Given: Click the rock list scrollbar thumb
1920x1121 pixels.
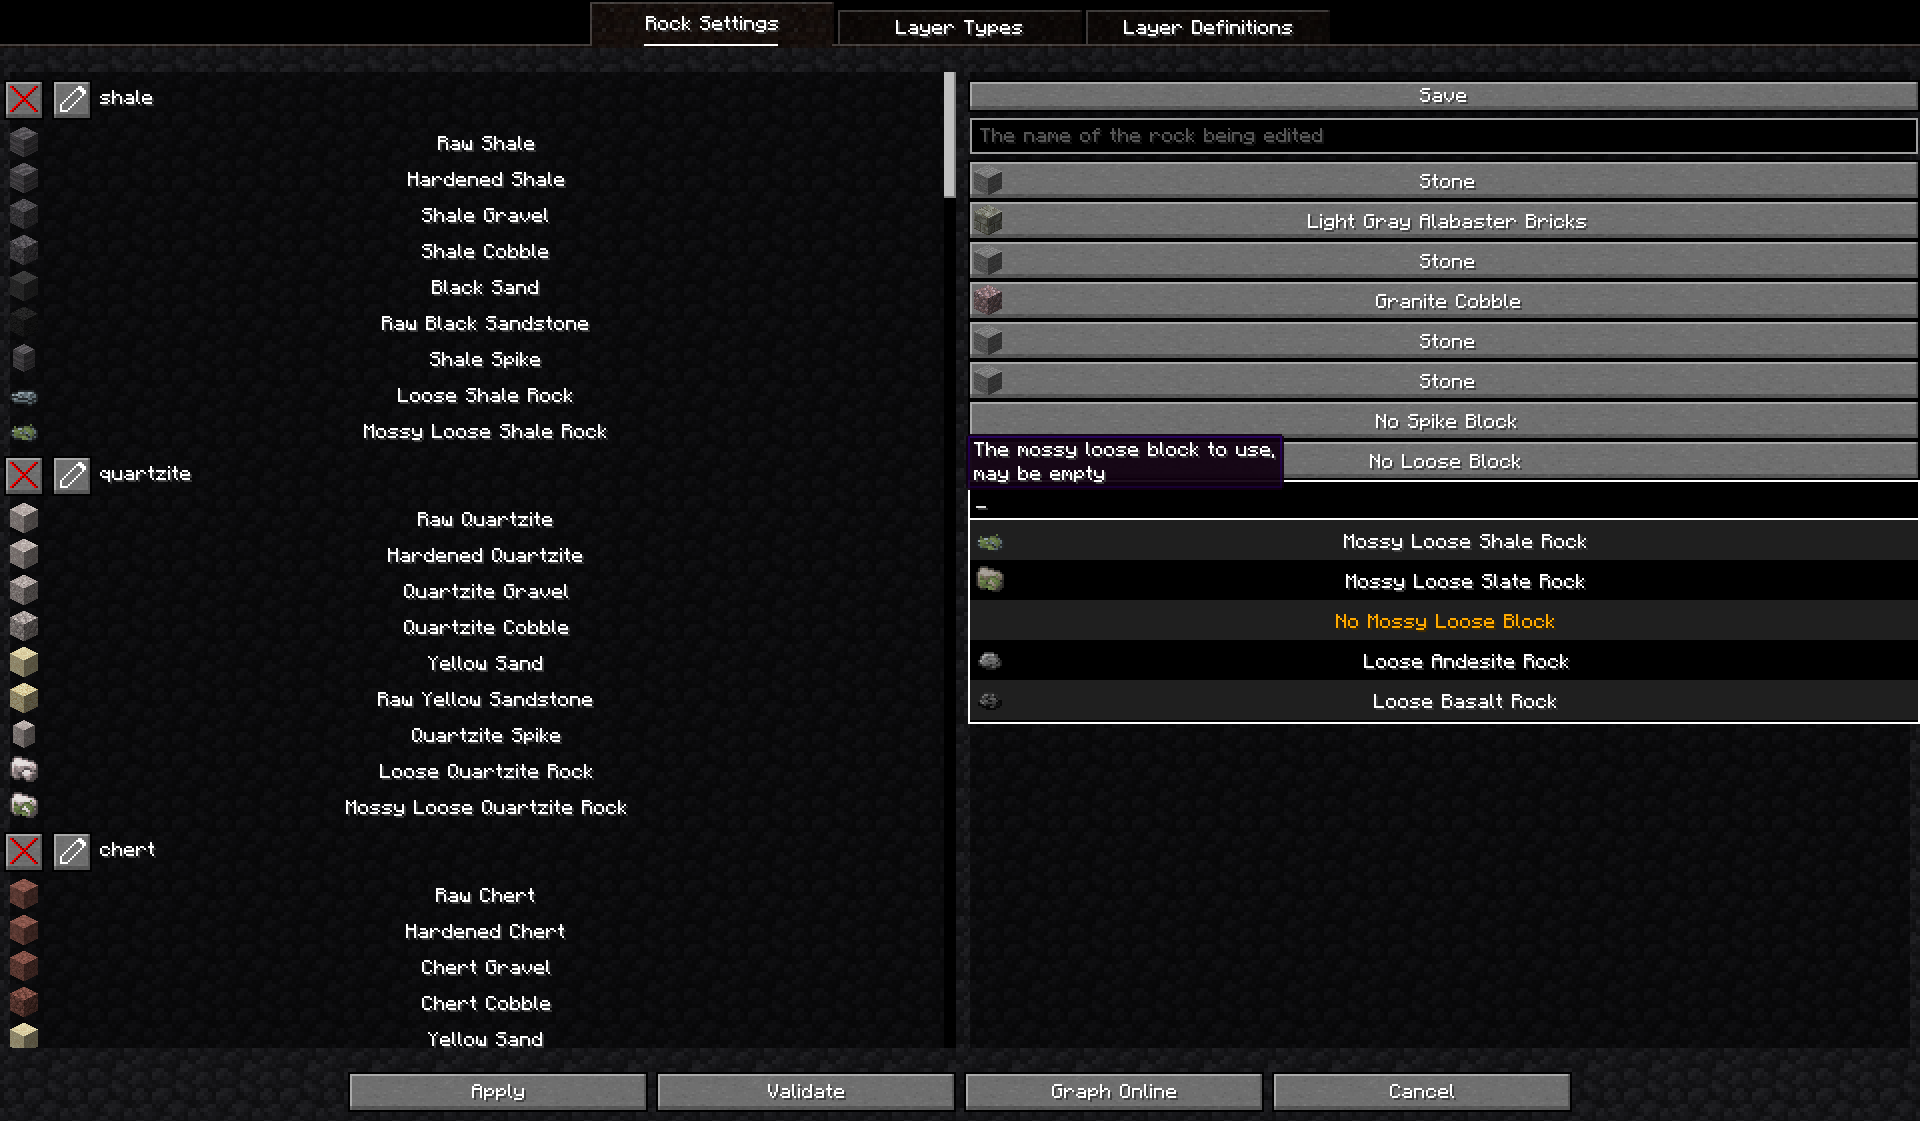Looking at the screenshot, I should [x=949, y=135].
